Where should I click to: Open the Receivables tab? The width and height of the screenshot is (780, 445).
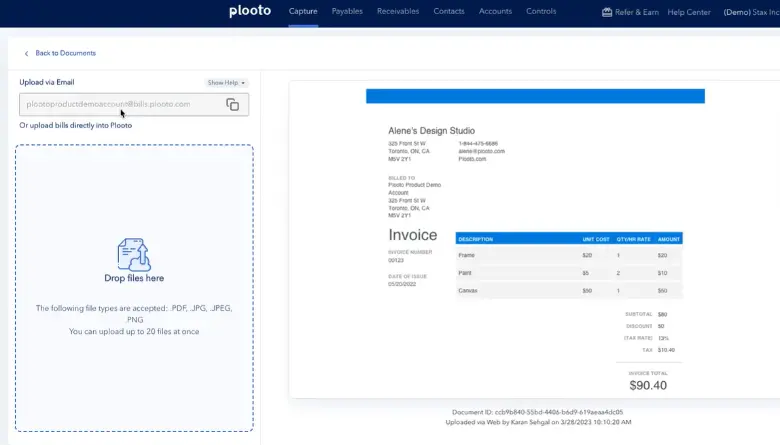pyautogui.click(x=398, y=11)
